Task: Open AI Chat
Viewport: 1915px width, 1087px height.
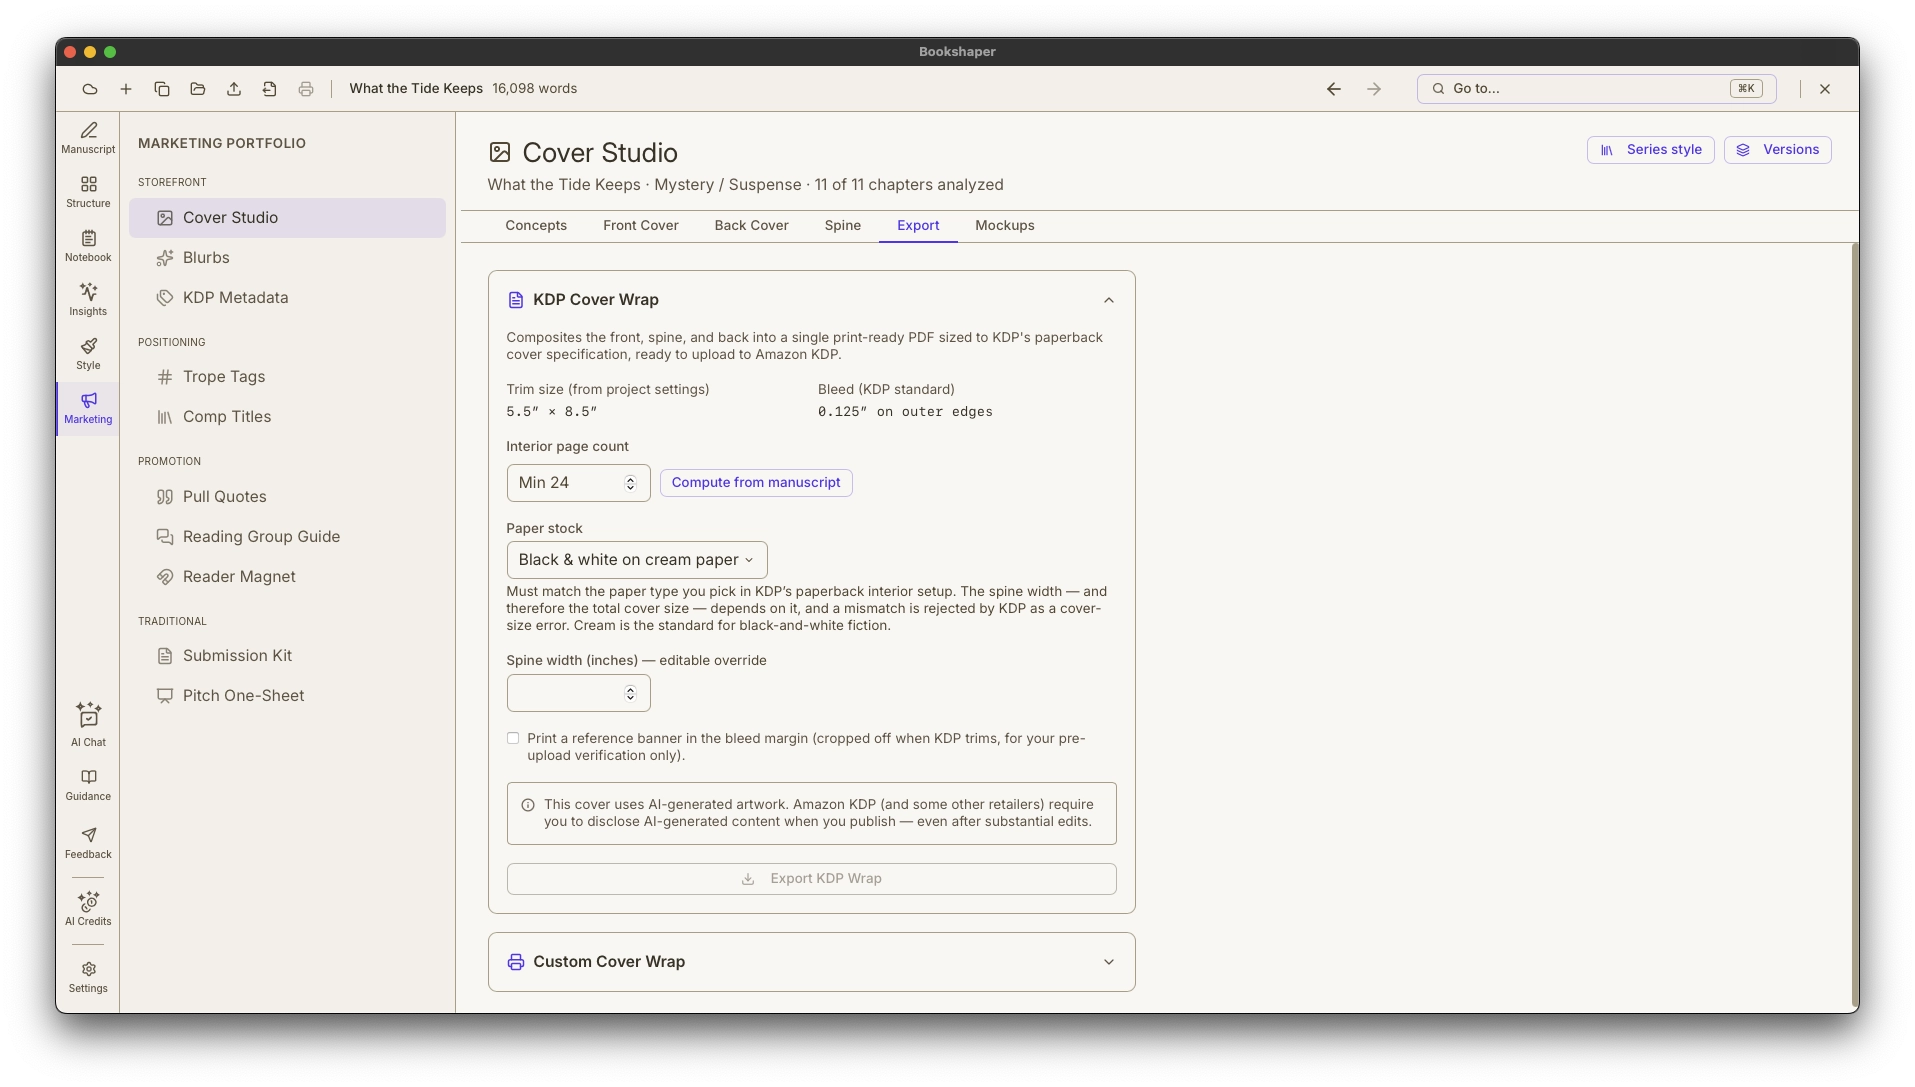Action: click(x=88, y=725)
